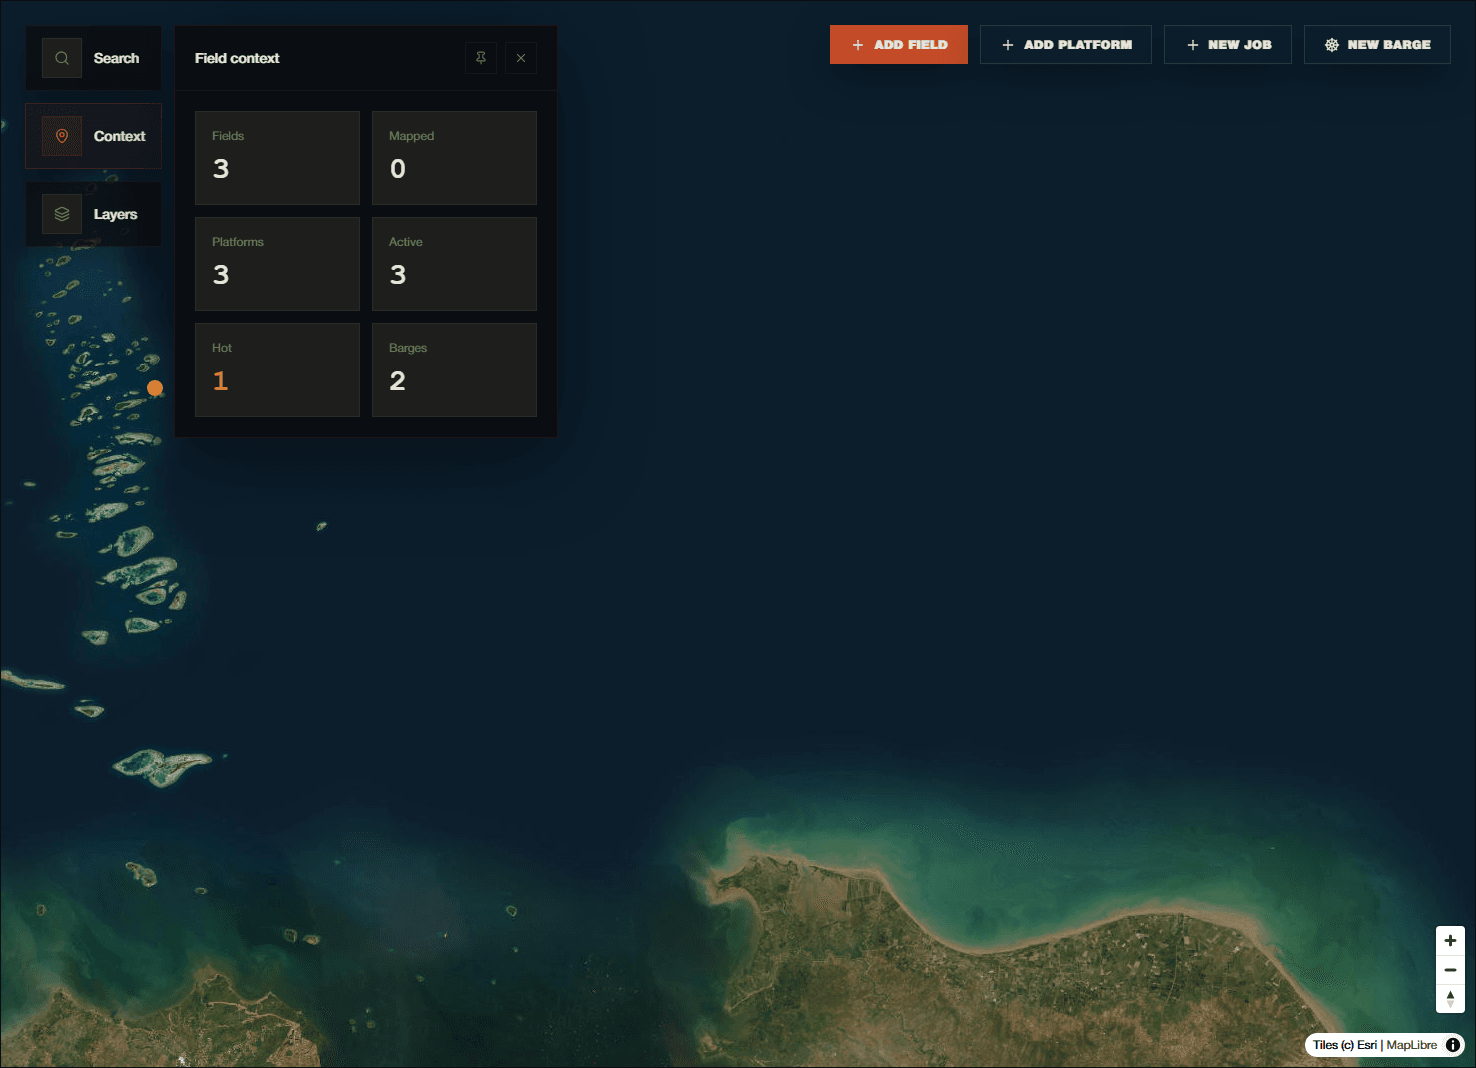Screen dimensions: 1476x1068
Task: Zoom out with the map minus control
Action: (x=1450, y=969)
